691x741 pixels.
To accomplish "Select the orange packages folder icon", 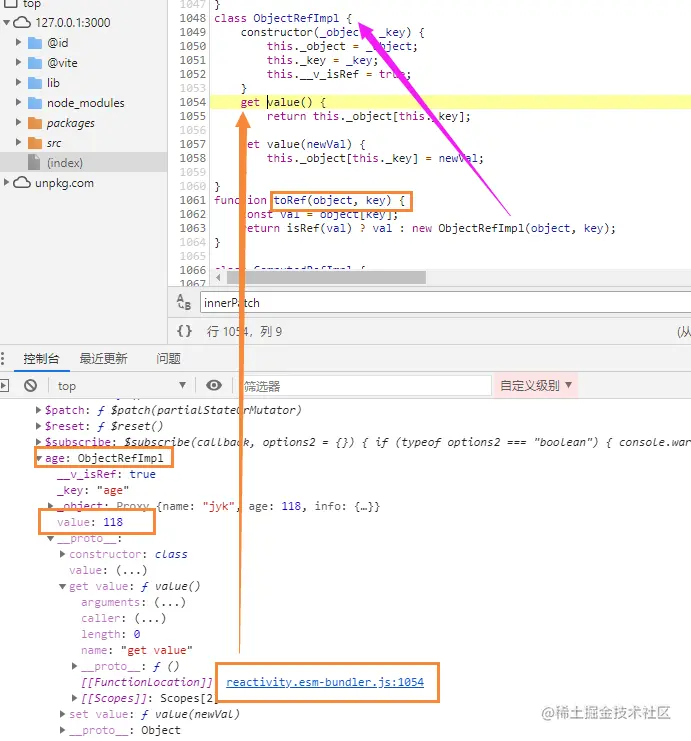I will pyautogui.click(x=35, y=123).
